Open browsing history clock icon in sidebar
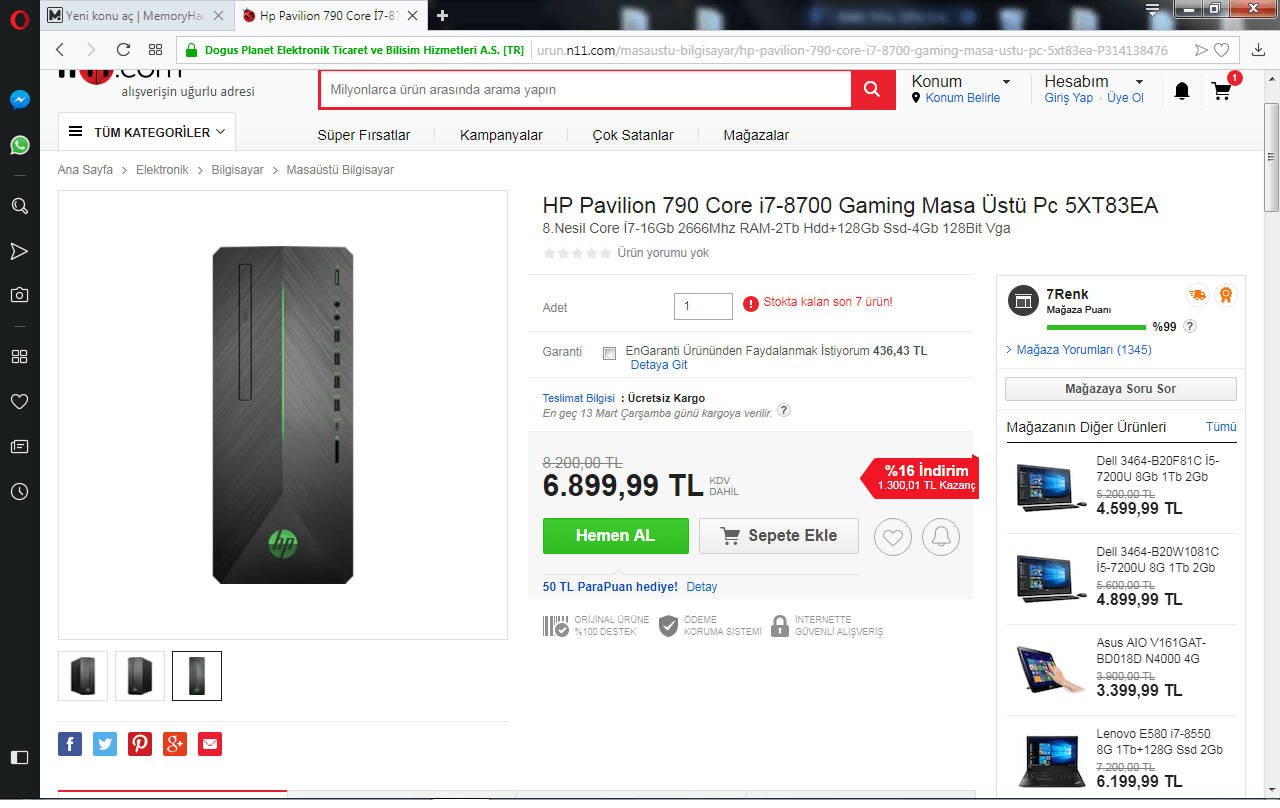The image size is (1280, 808). coord(20,492)
